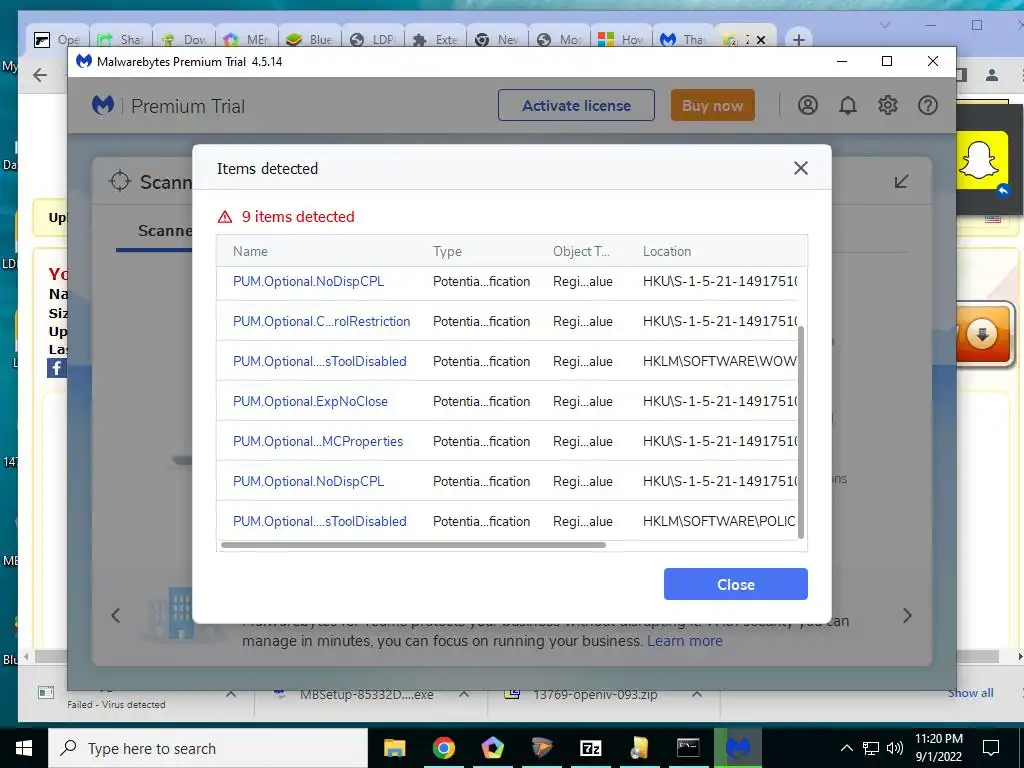Open the Windows notification center

click(991, 748)
